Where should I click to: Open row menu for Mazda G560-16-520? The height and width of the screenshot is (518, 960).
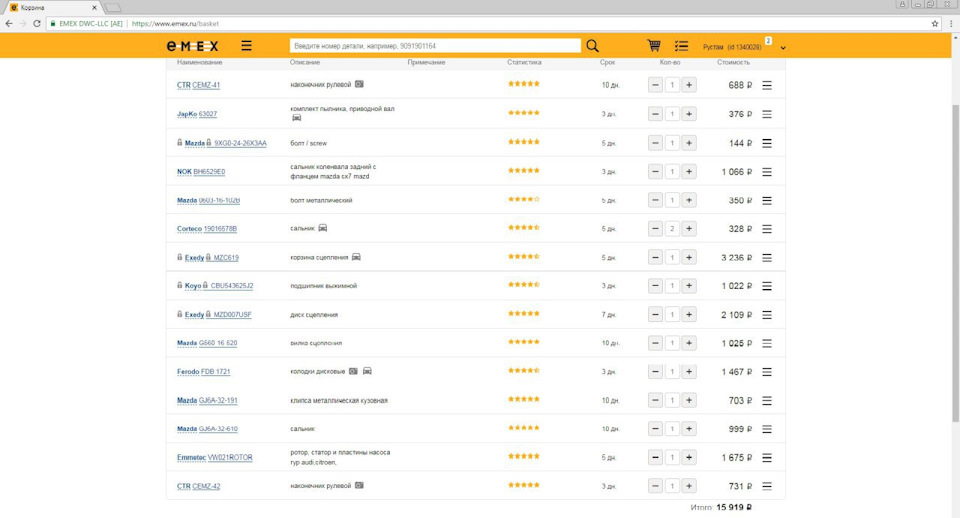(x=767, y=343)
